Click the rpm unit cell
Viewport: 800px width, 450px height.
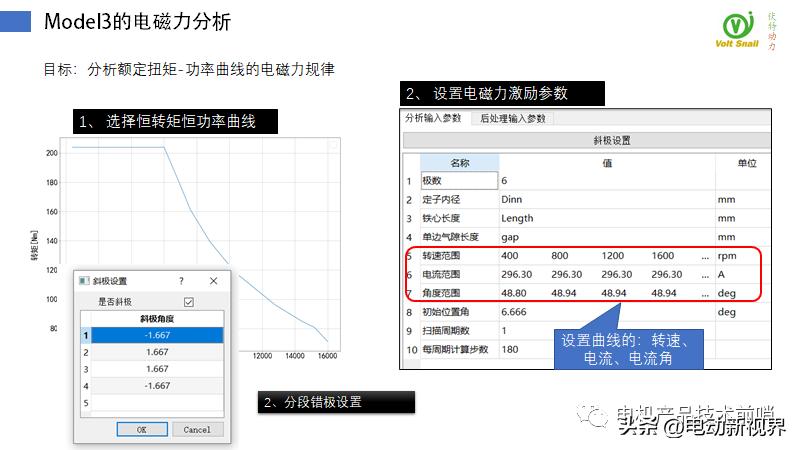pyautogui.click(x=727, y=256)
